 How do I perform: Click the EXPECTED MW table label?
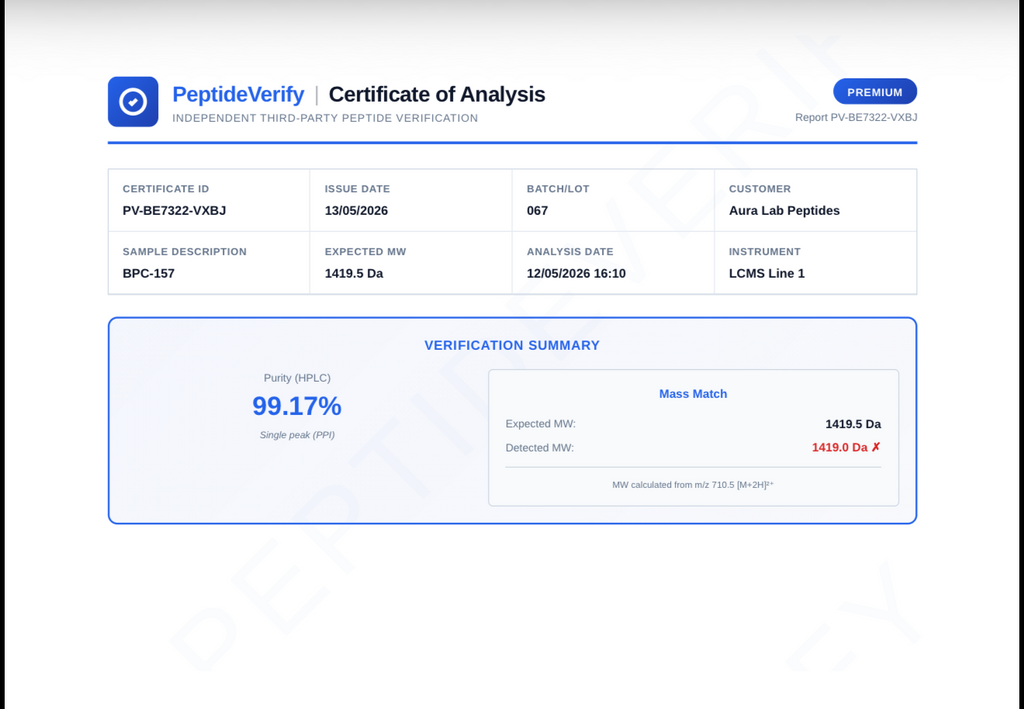(366, 251)
